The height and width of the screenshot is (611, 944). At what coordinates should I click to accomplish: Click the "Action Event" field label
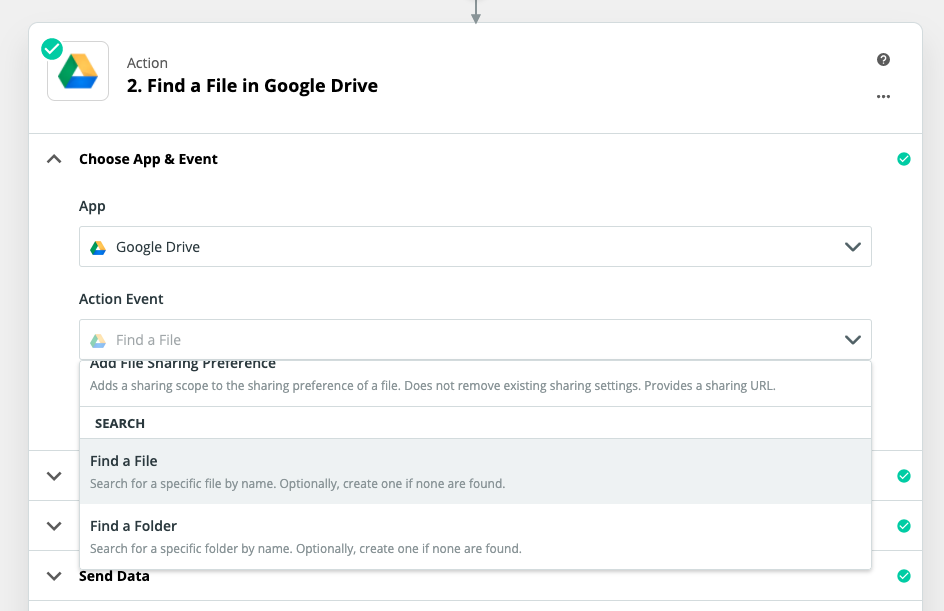121,299
